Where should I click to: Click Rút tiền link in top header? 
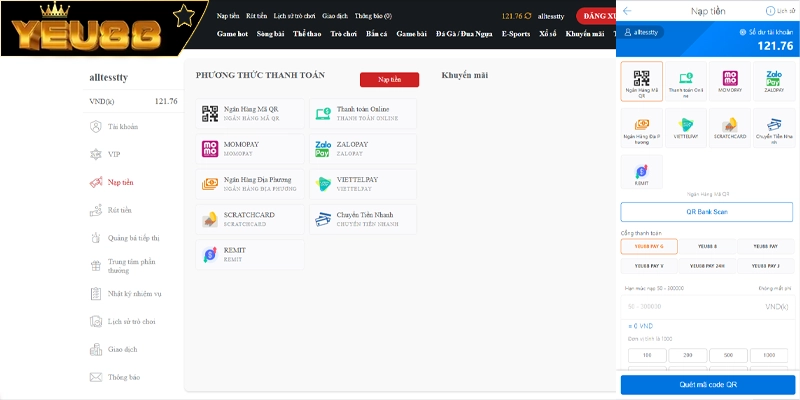coord(256,16)
